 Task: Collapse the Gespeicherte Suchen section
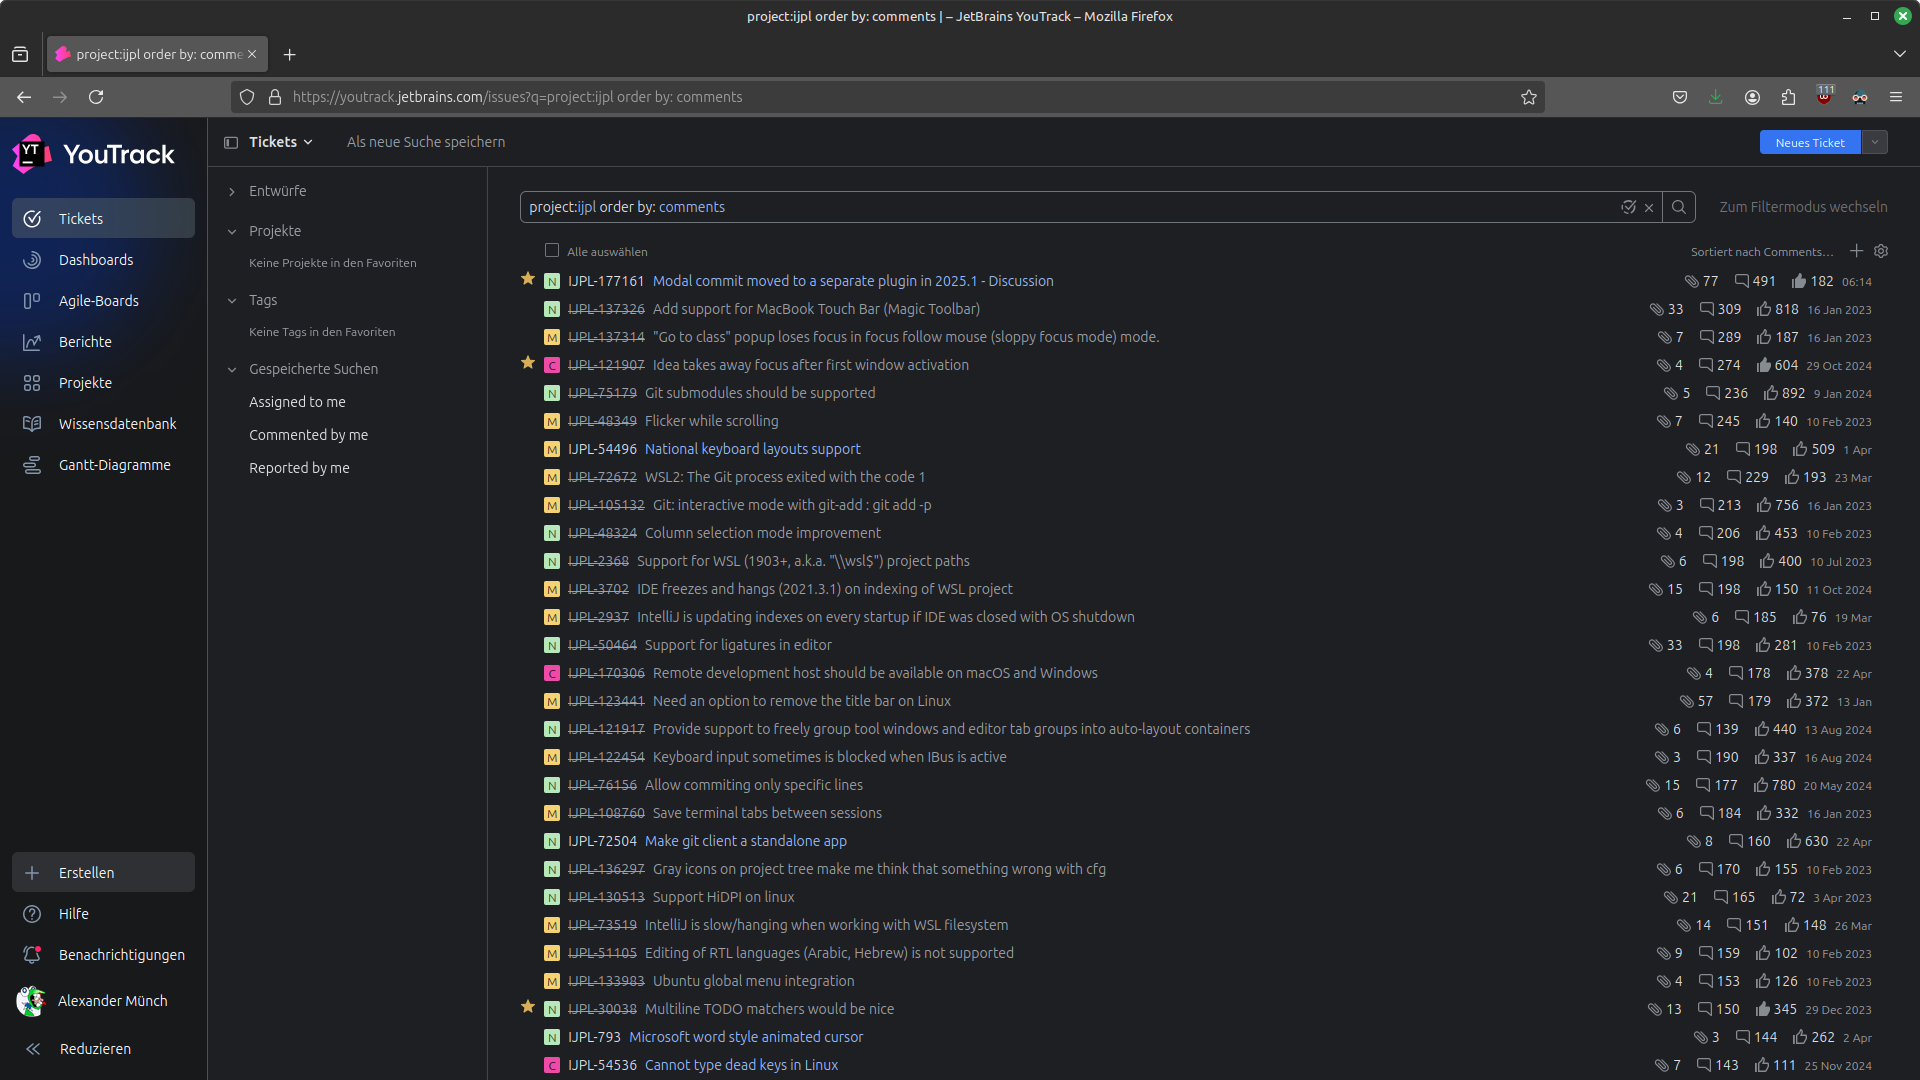pos(232,369)
